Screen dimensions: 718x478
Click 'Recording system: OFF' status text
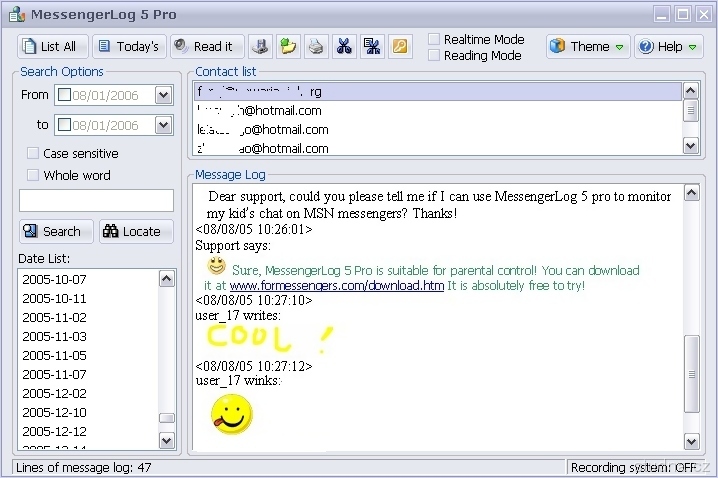(x=634, y=467)
